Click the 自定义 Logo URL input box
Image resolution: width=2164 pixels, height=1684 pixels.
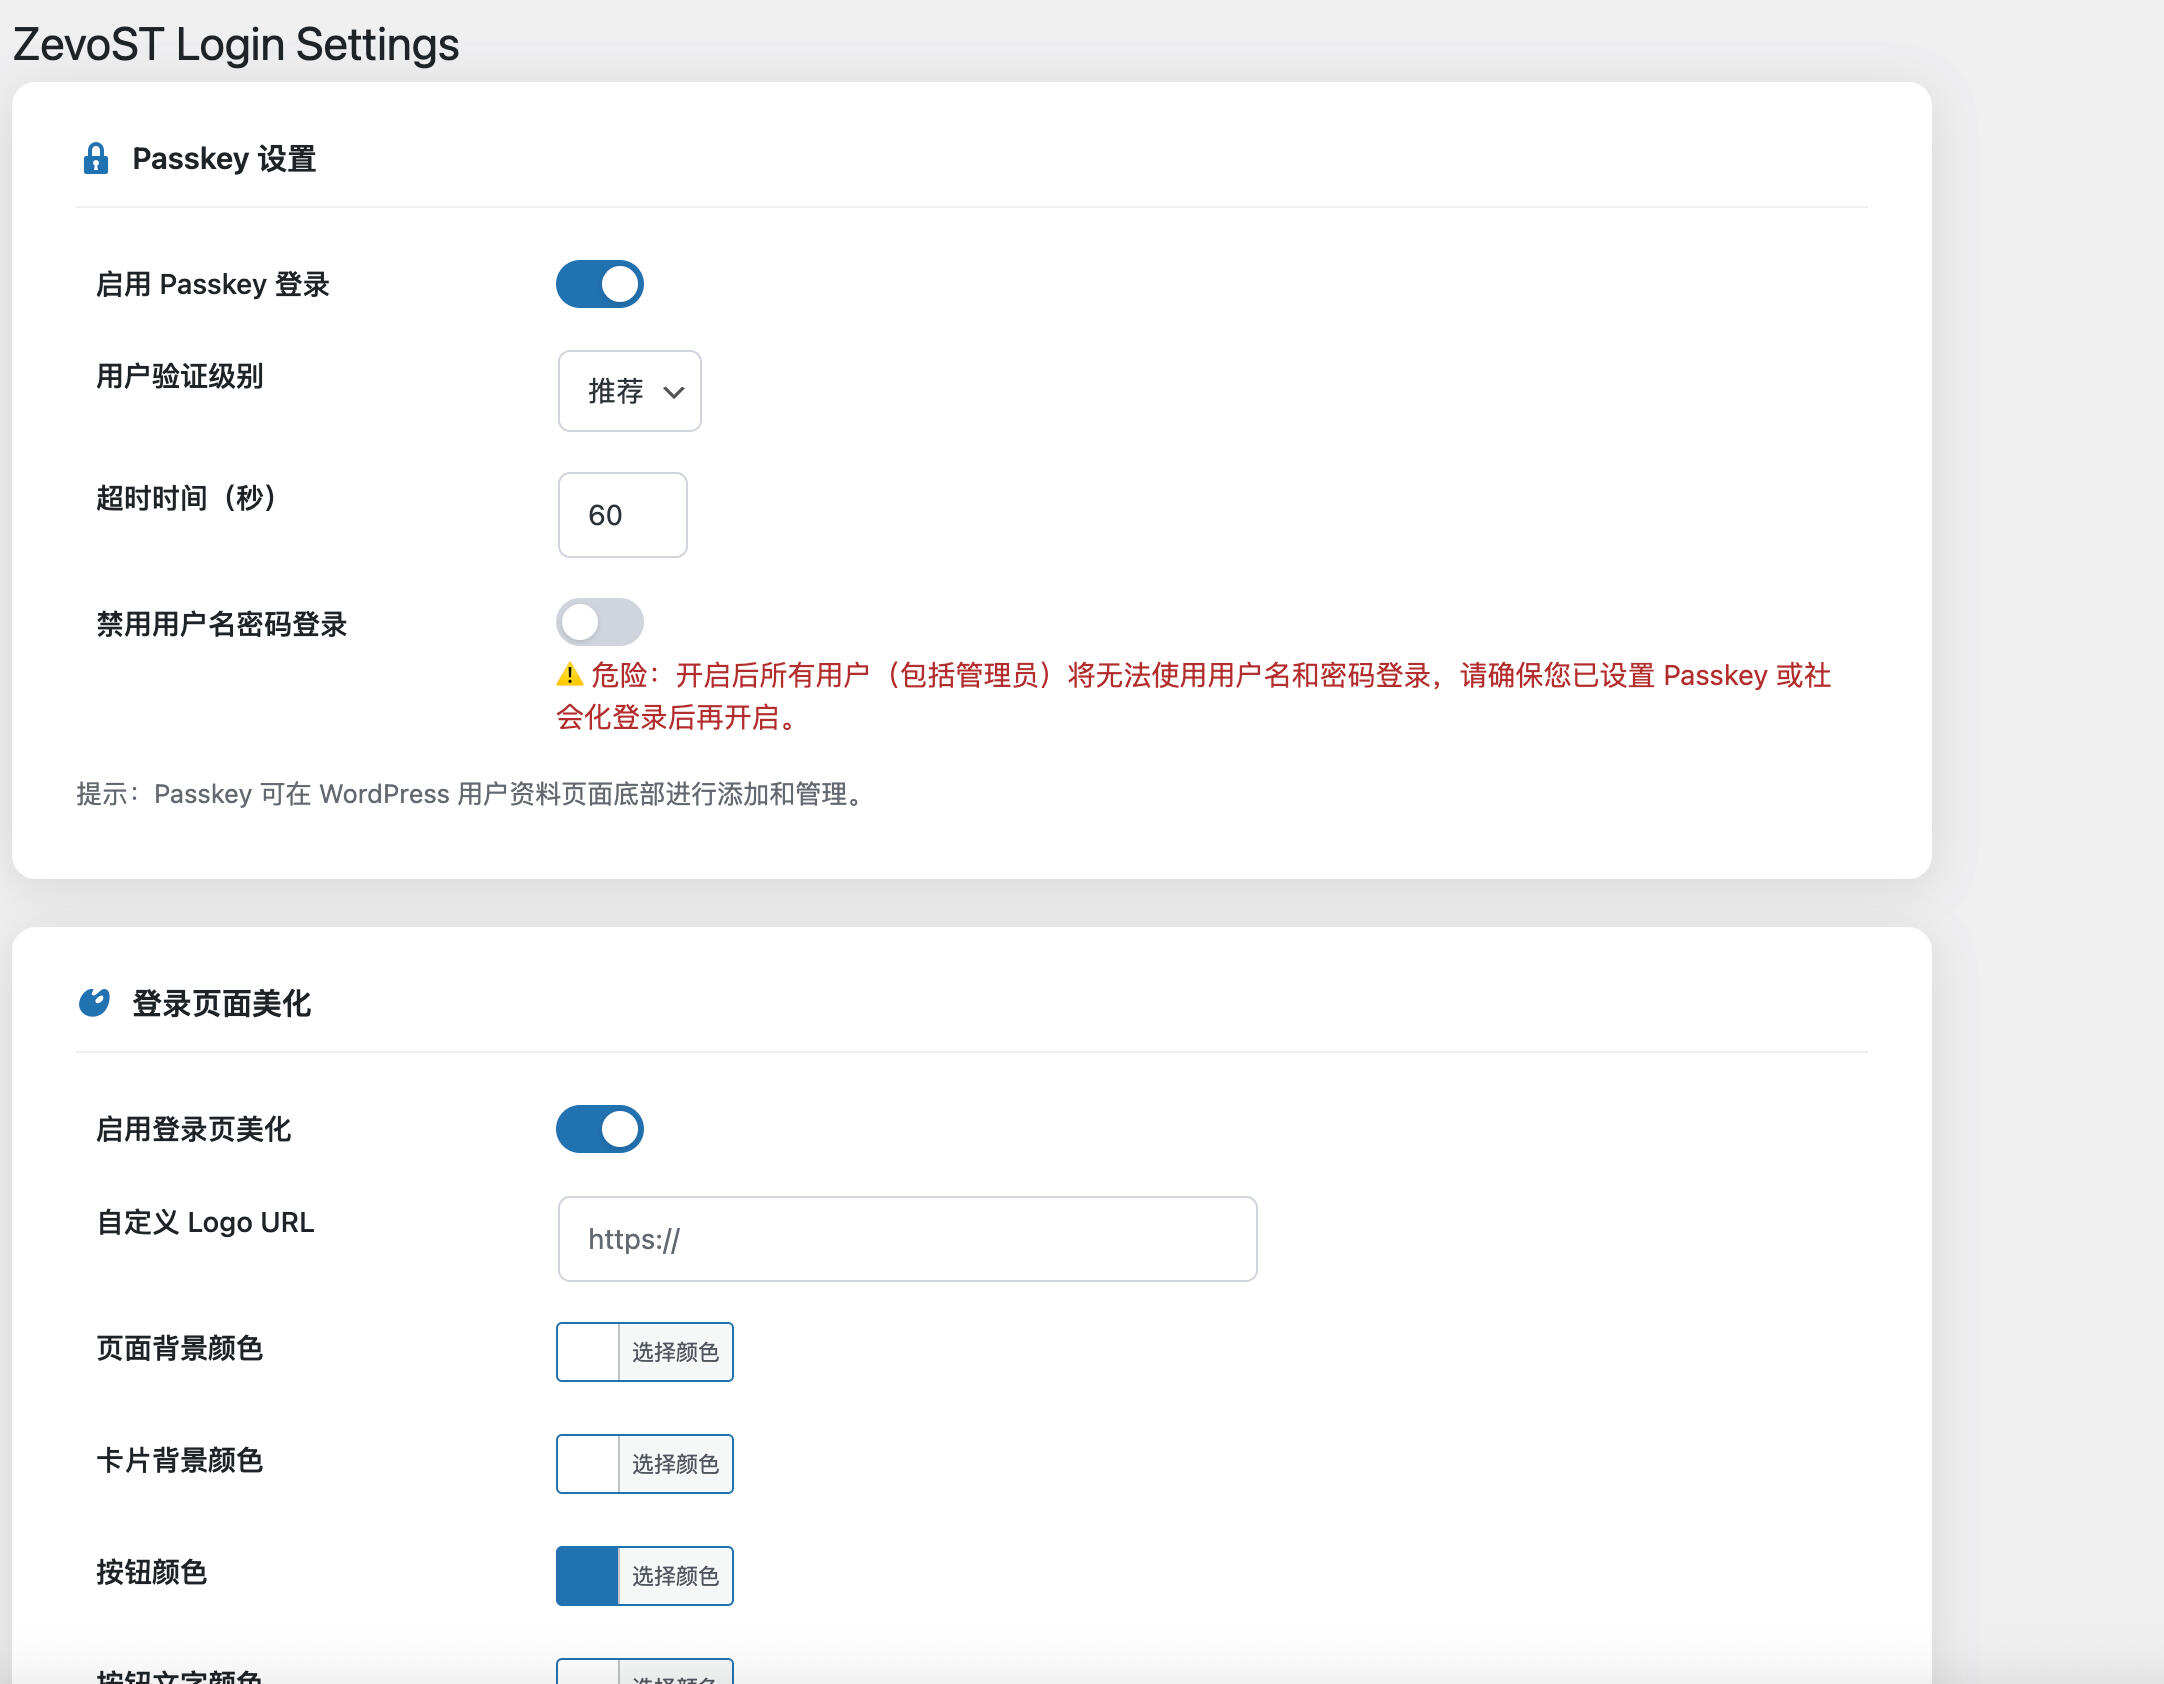coord(906,1239)
